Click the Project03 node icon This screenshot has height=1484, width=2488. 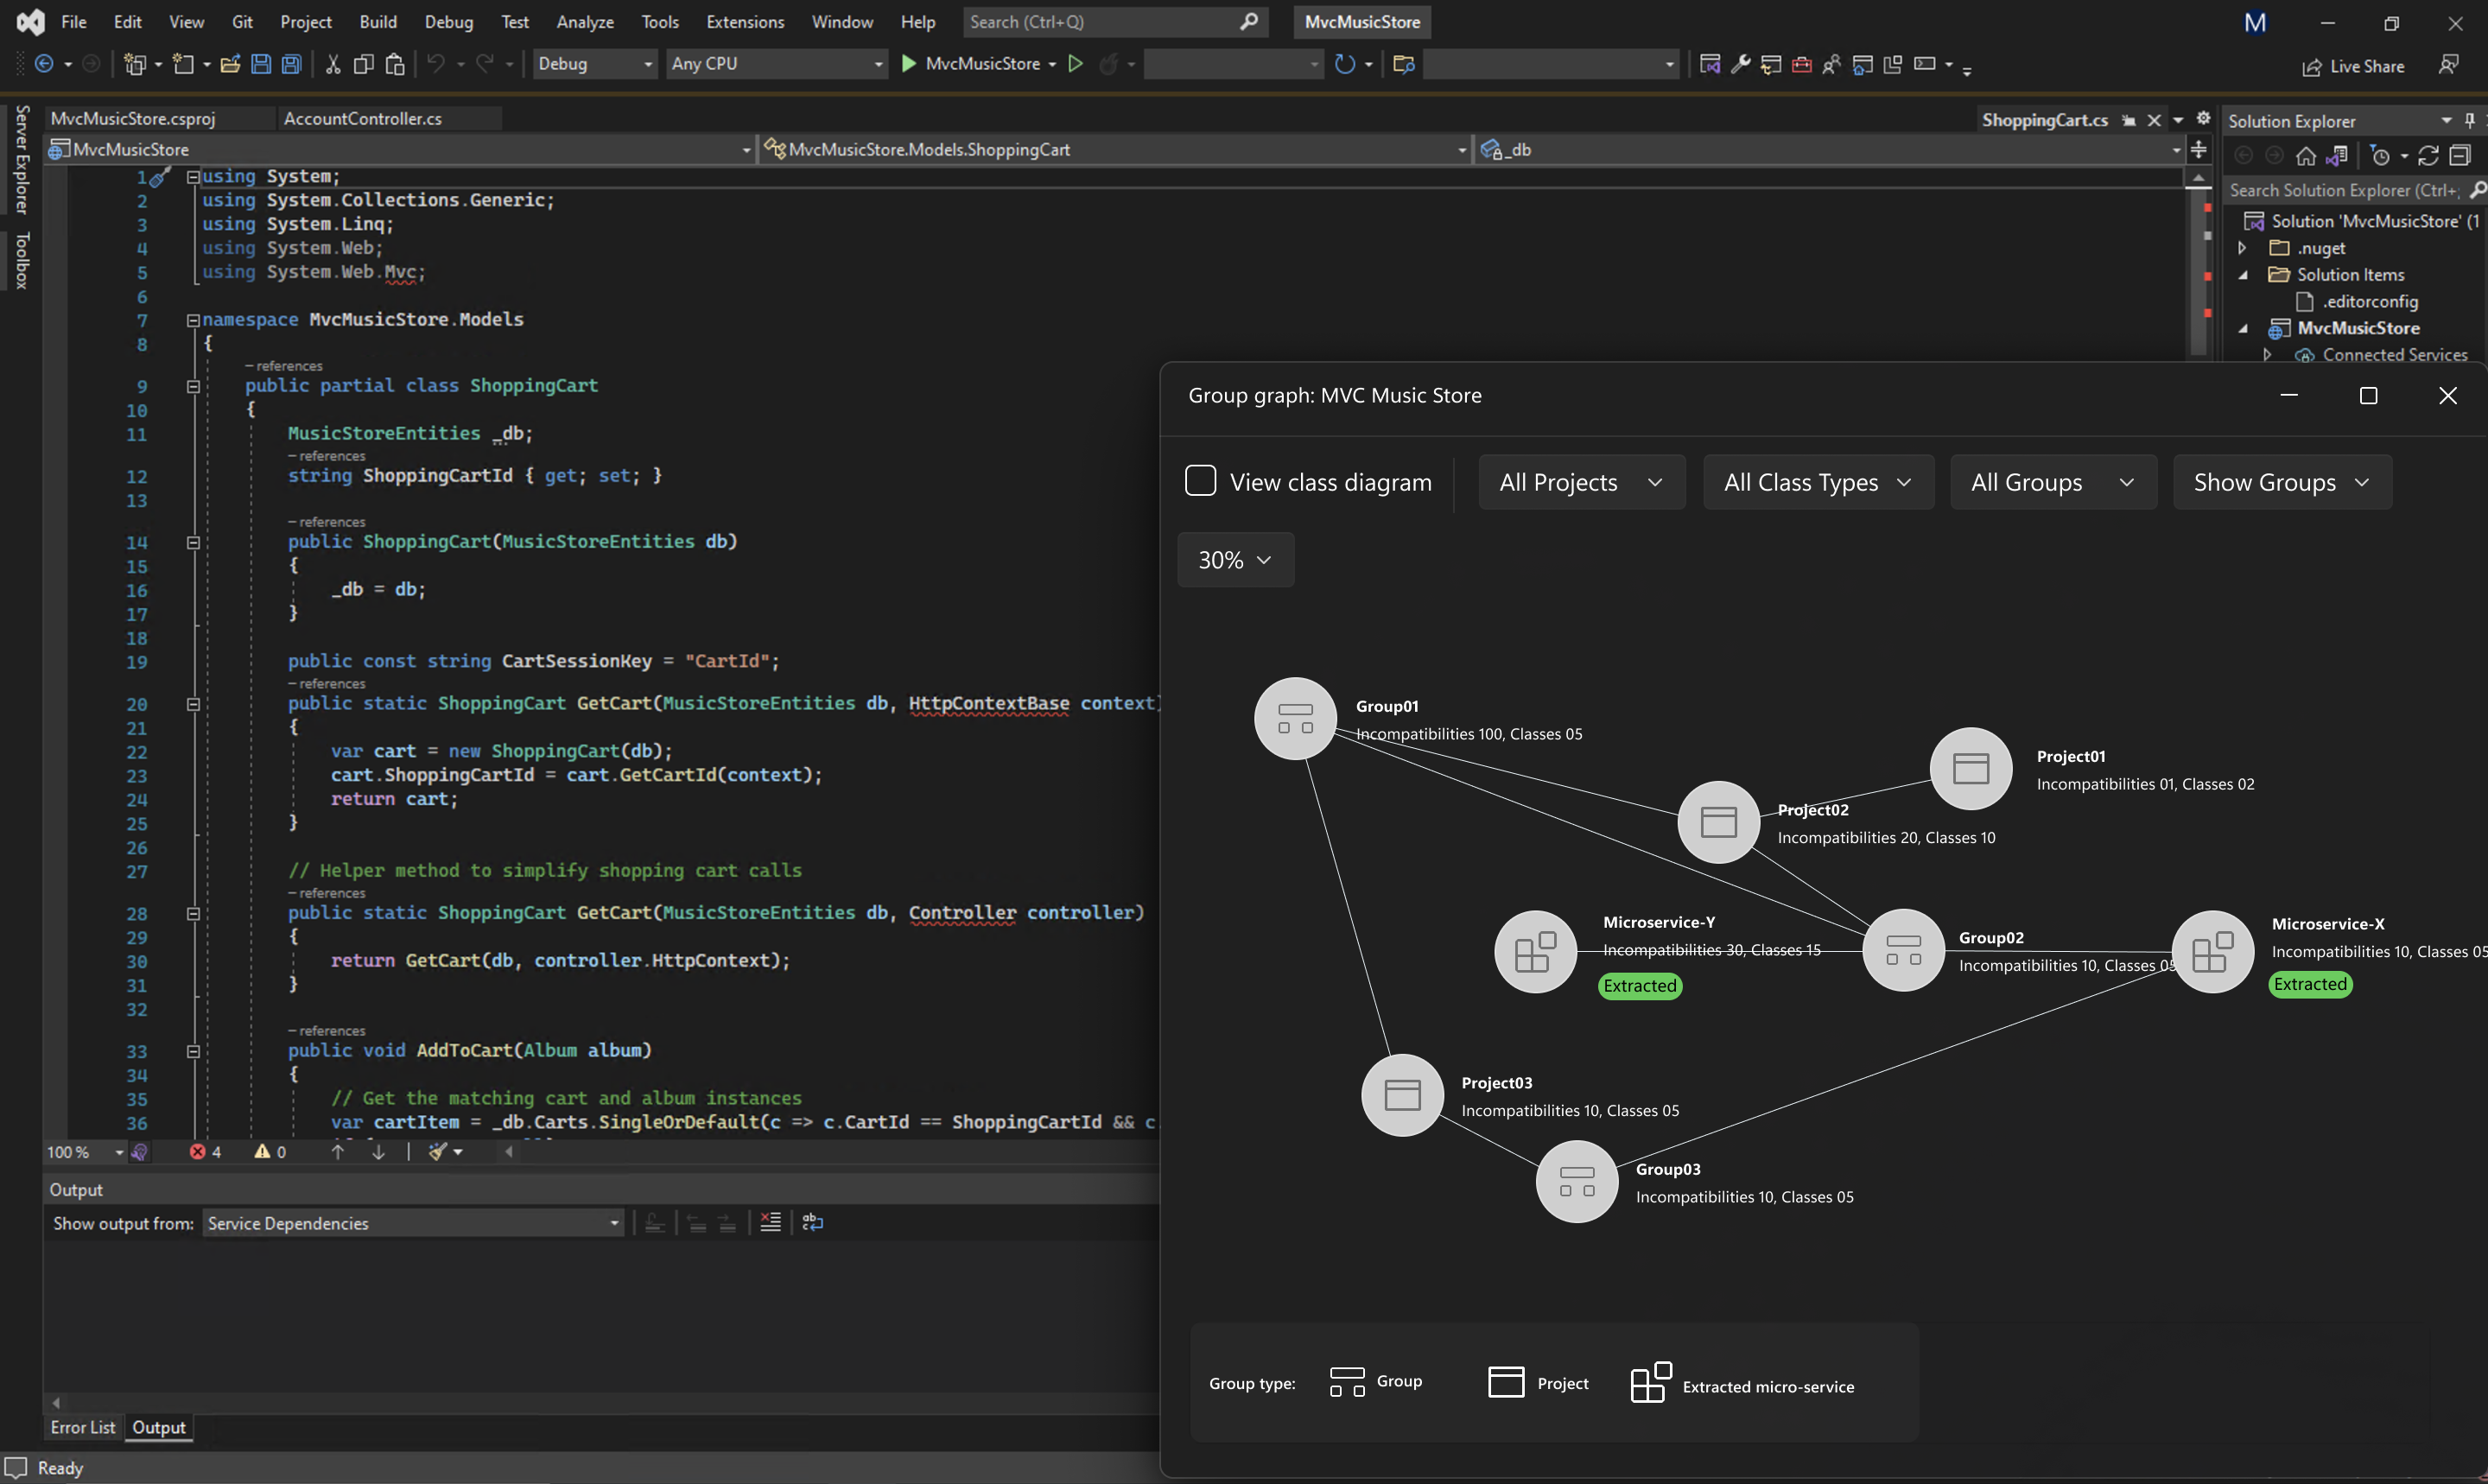[x=1402, y=1095]
